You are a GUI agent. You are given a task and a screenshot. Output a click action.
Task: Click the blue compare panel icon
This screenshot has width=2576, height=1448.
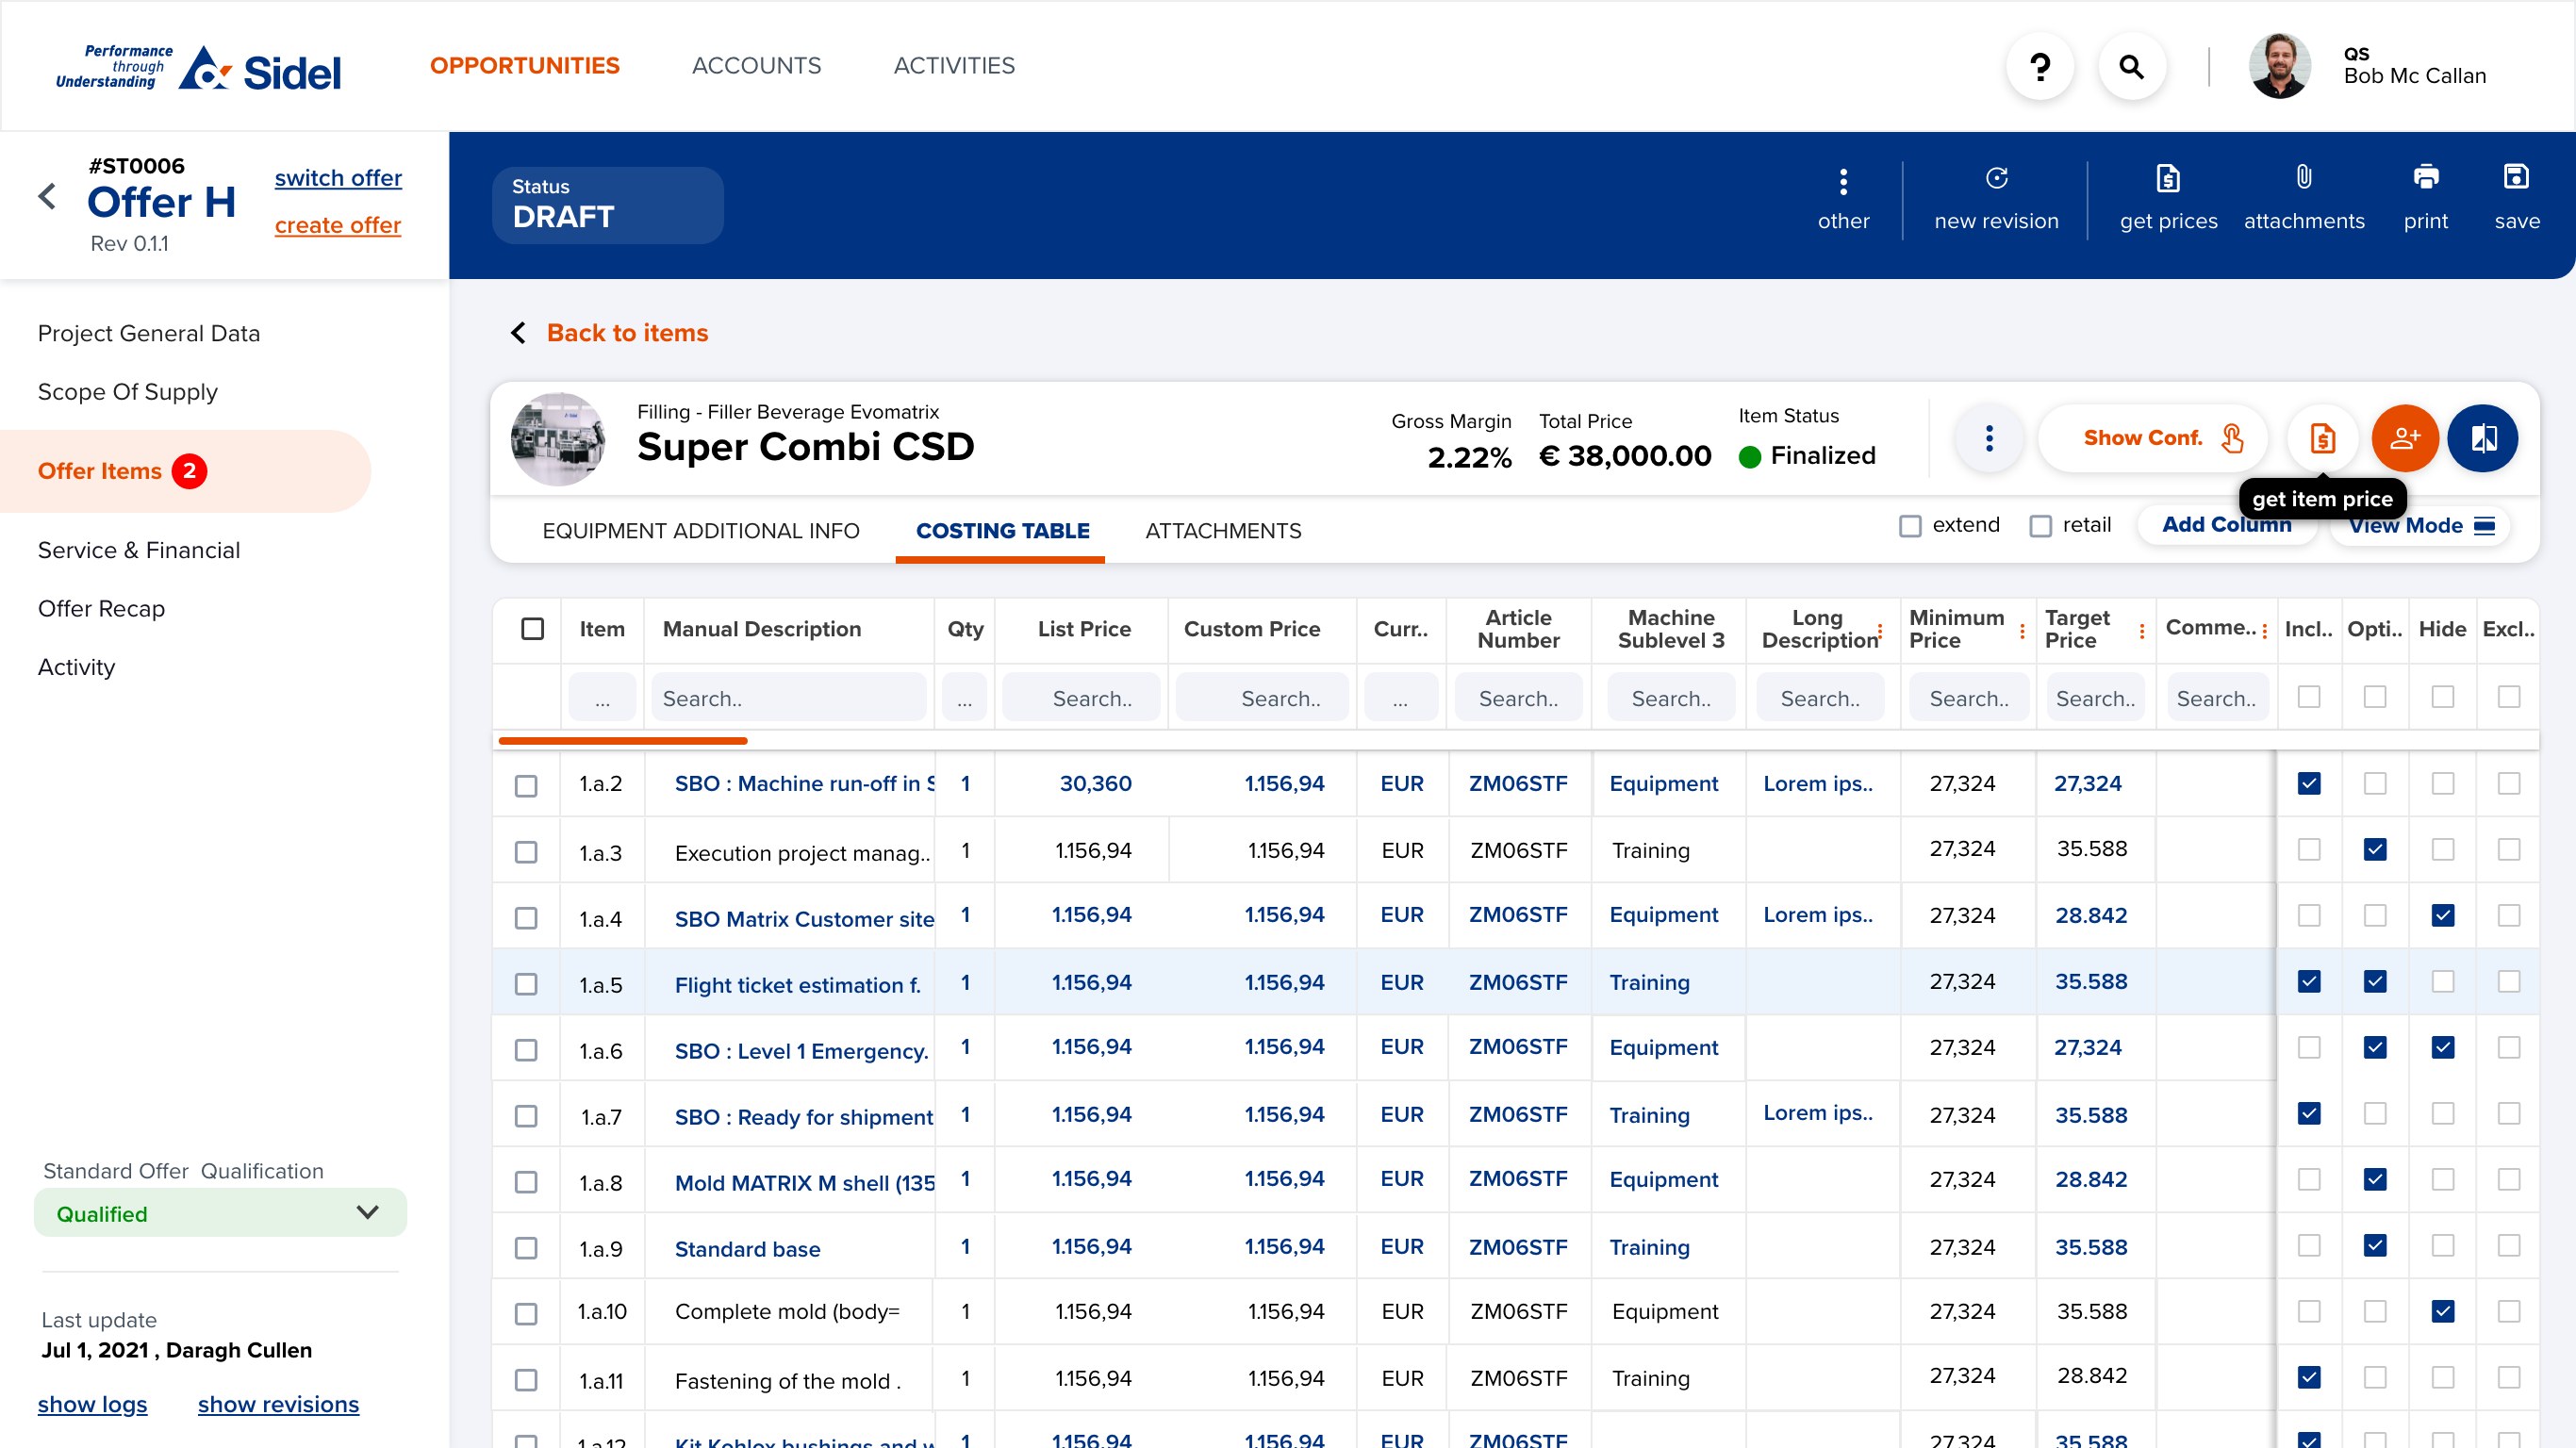pos(2482,438)
